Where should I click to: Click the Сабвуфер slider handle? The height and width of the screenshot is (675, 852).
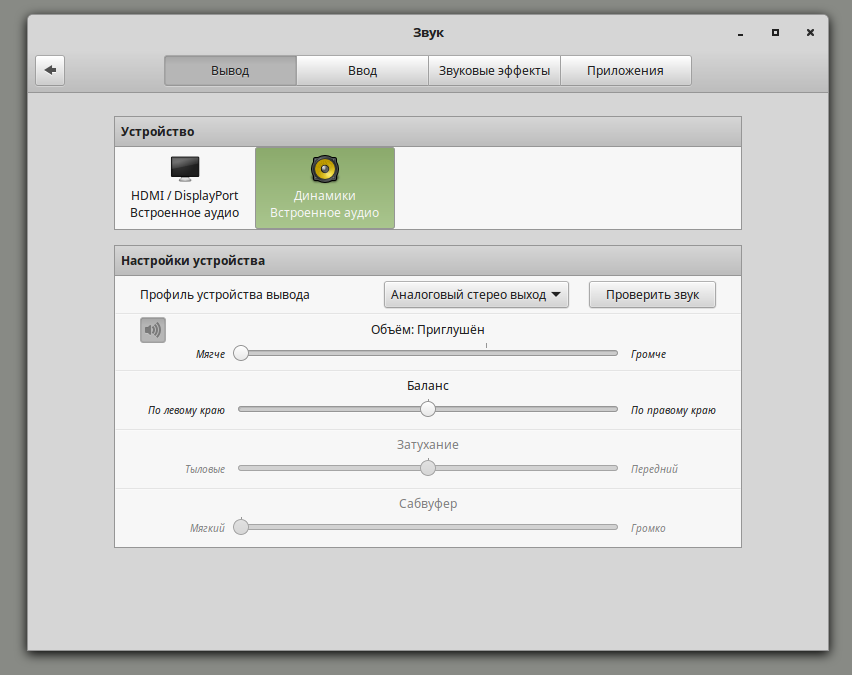[x=241, y=527]
